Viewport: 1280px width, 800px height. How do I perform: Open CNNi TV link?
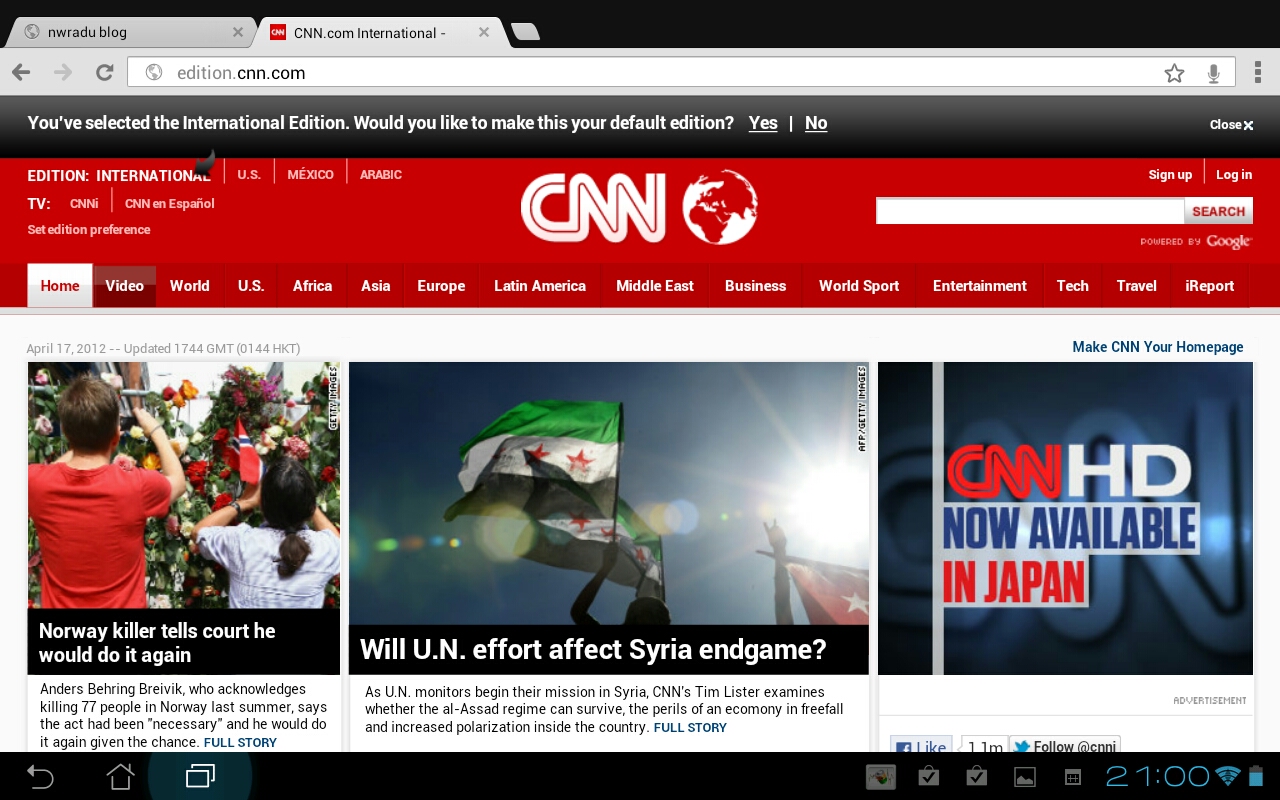coord(84,203)
